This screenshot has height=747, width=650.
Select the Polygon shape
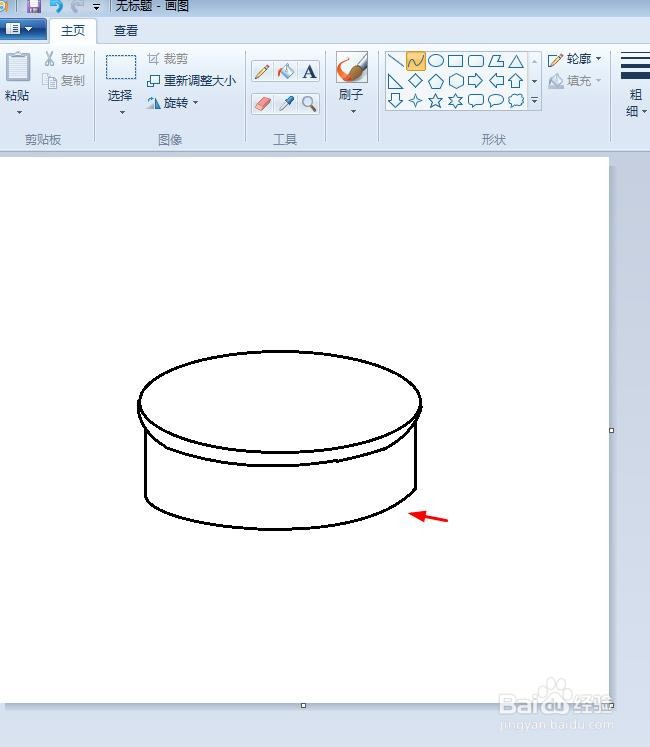(496, 61)
